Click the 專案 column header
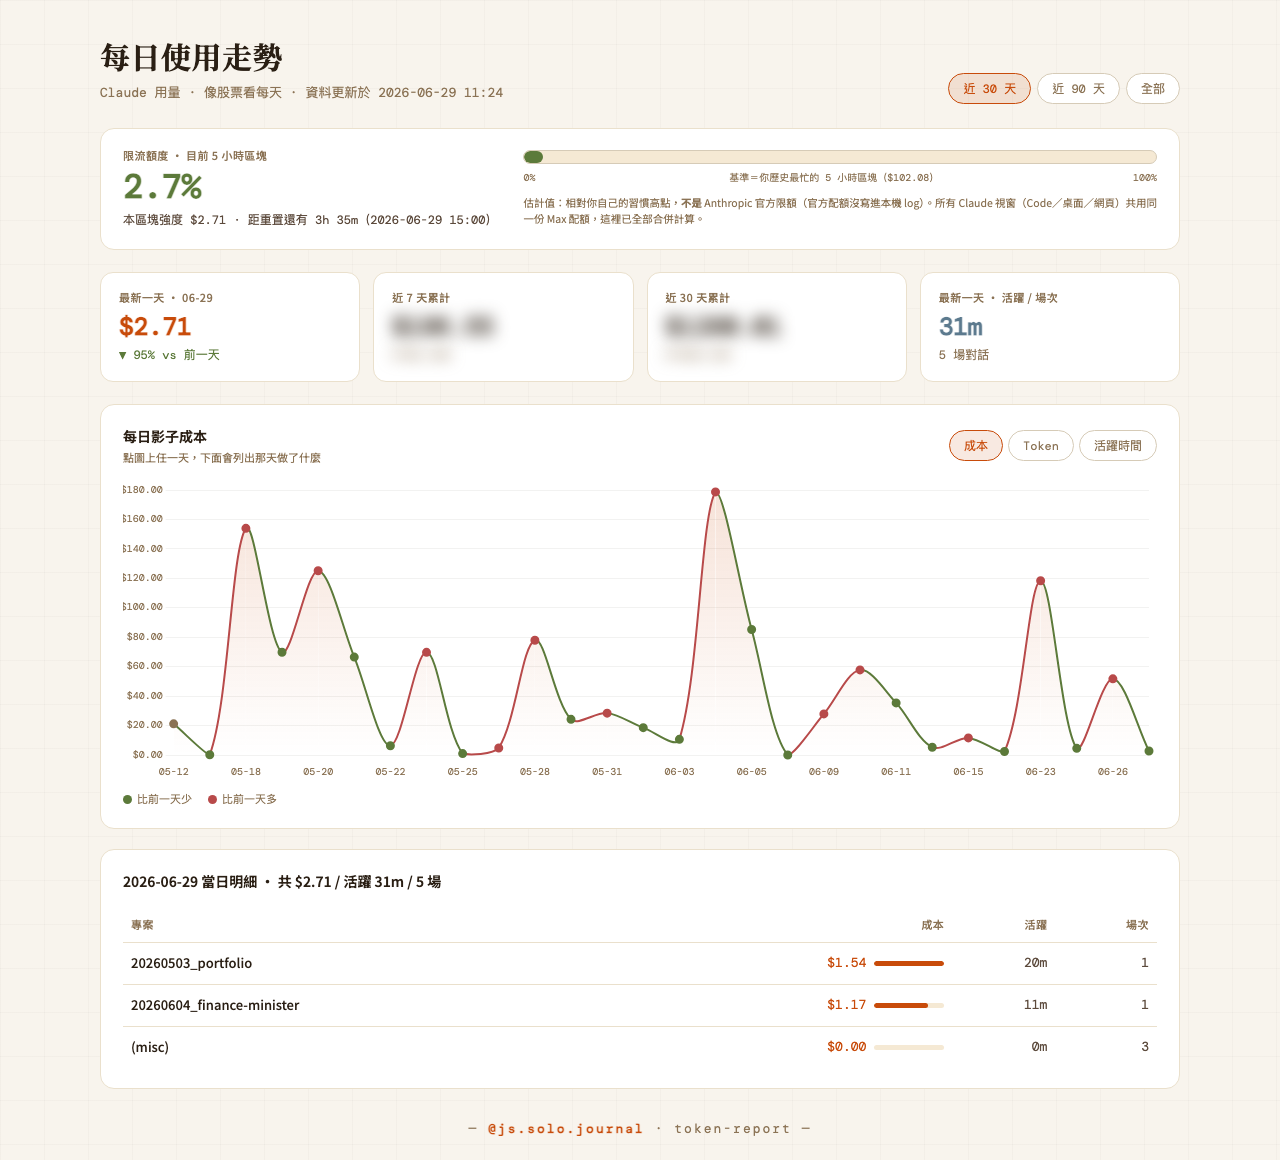Viewport: 1280px width, 1160px height. click(142, 925)
